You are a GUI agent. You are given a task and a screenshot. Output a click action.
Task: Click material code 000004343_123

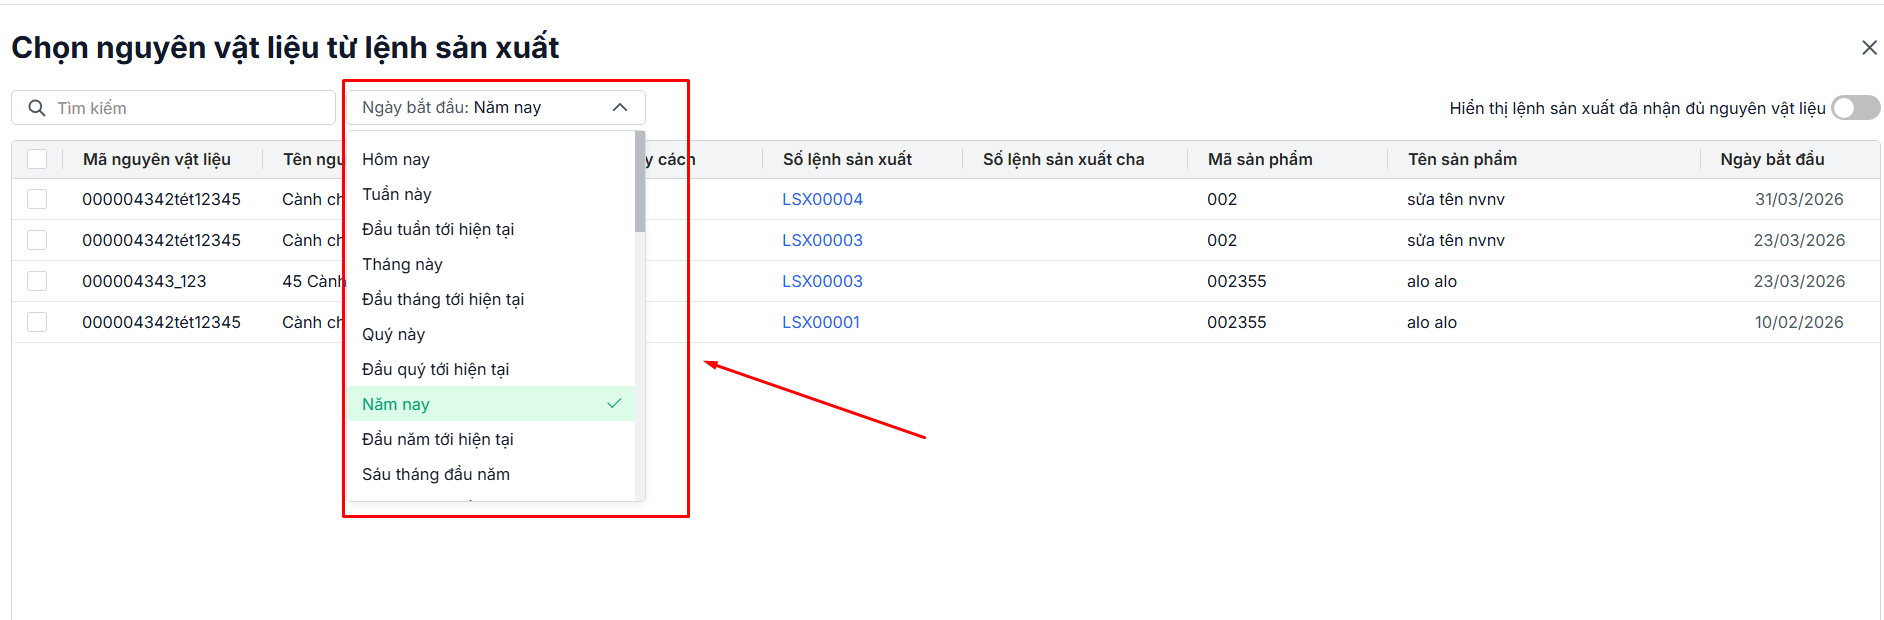[x=144, y=281]
